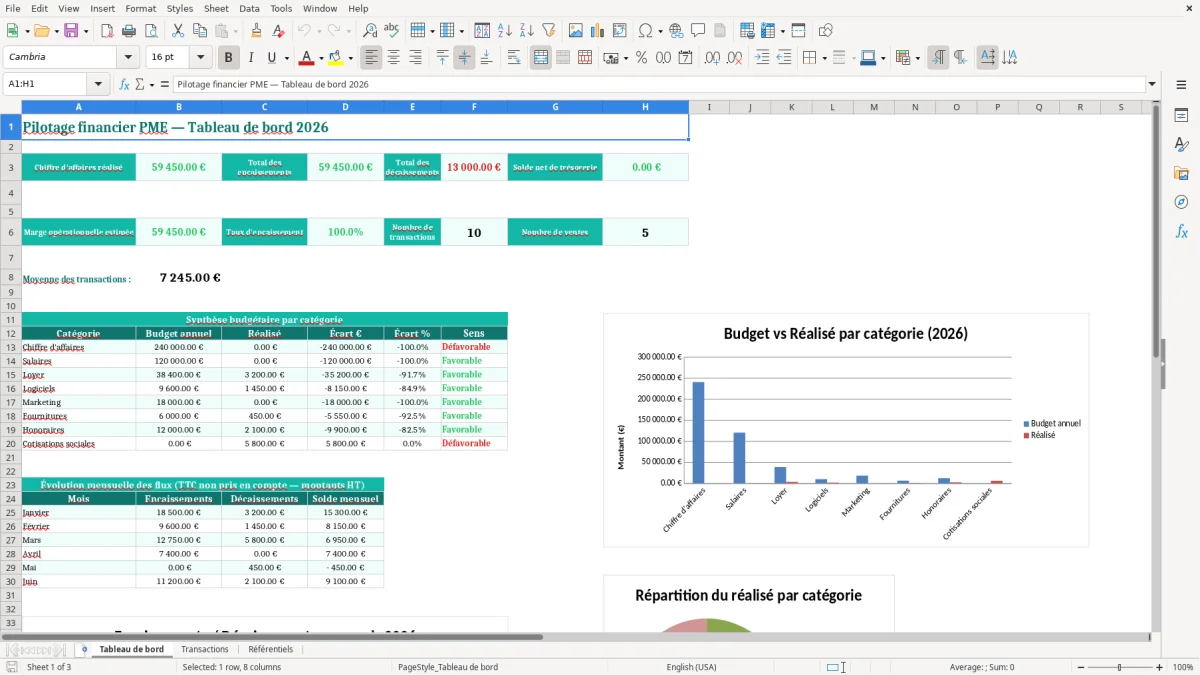
Task: Open the Format menu
Action: [140, 8]
